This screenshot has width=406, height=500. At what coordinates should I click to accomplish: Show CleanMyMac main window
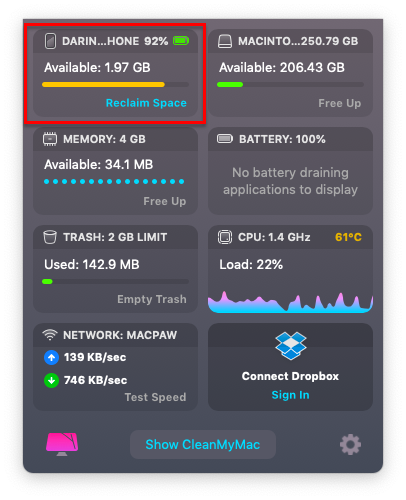[203, 444]
